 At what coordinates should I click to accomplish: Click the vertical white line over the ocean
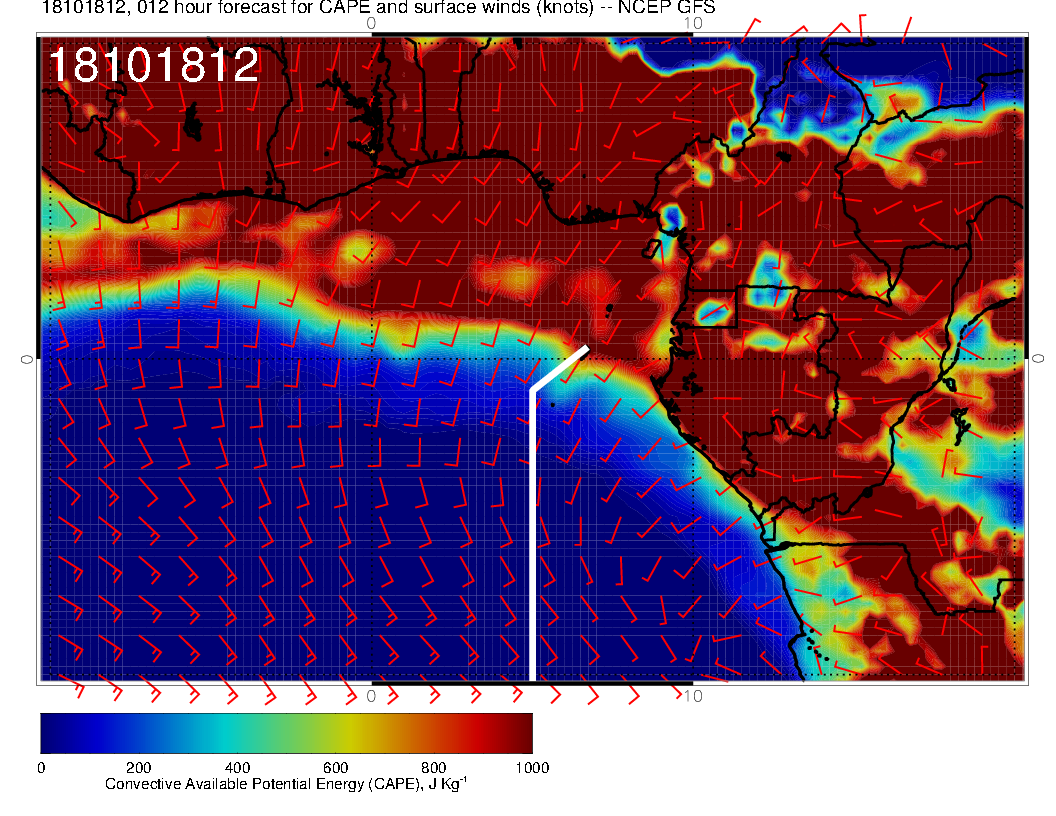tap(533, 530)
